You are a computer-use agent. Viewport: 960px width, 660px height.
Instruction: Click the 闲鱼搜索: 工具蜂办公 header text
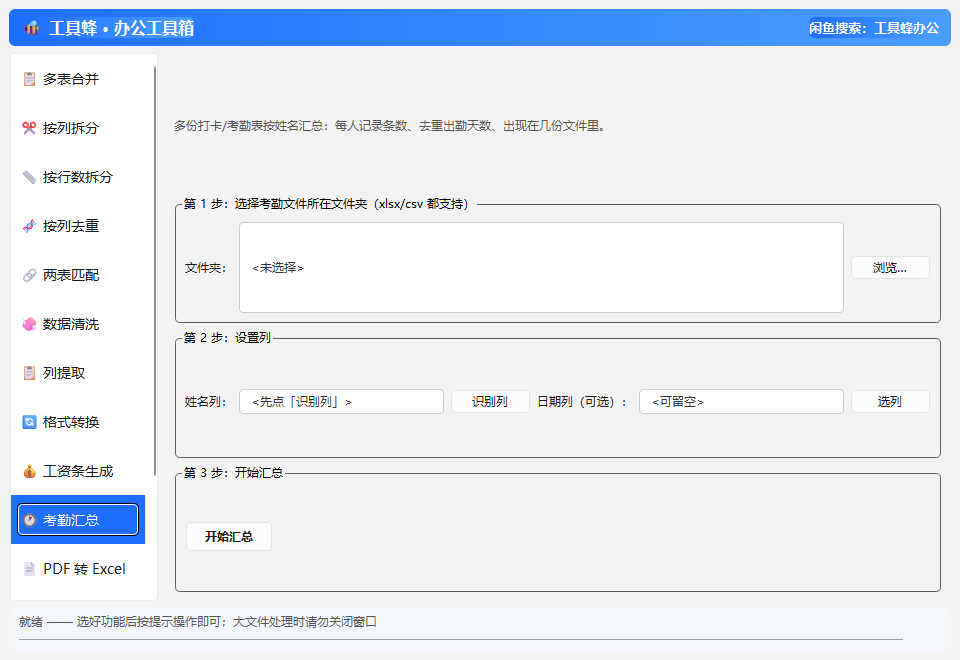click(x=874, y=28)
